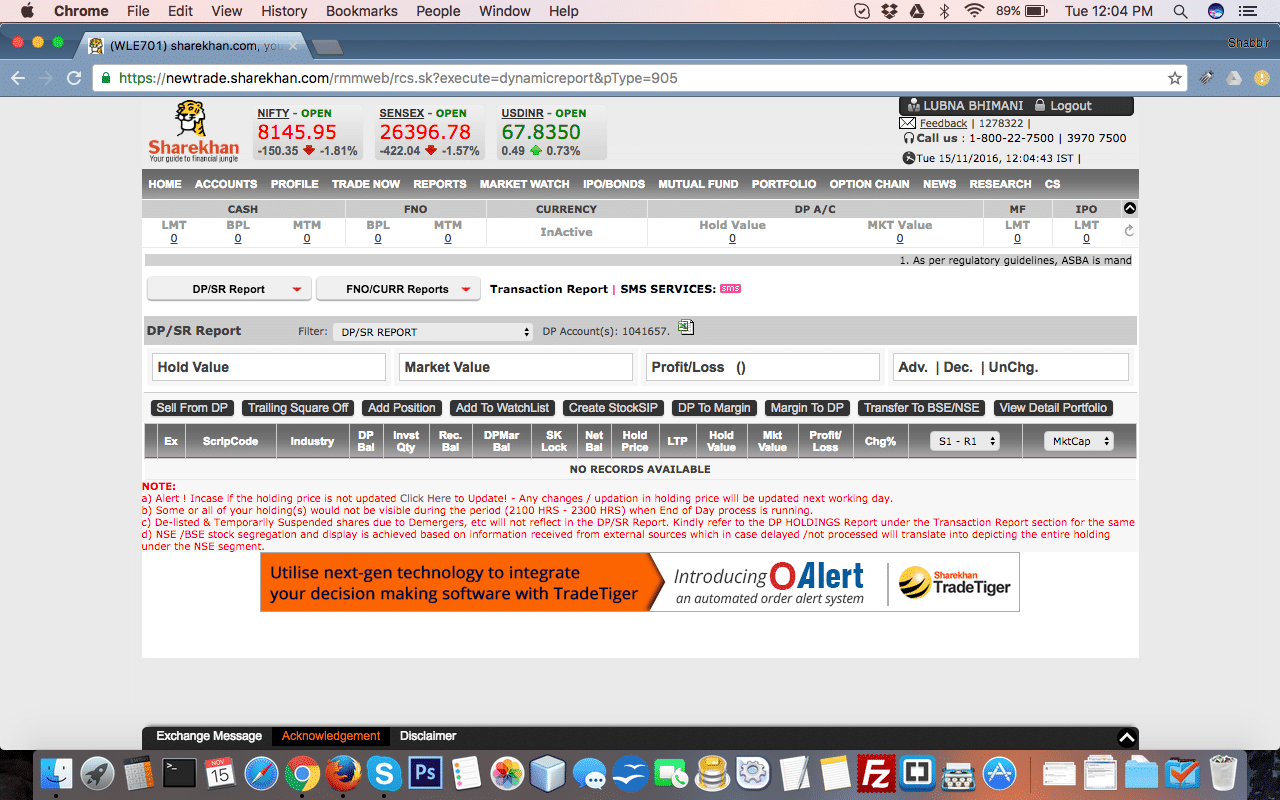Click the Dropbox icon in the menu bar
1280x800 pixels.
tap(890, 11)
